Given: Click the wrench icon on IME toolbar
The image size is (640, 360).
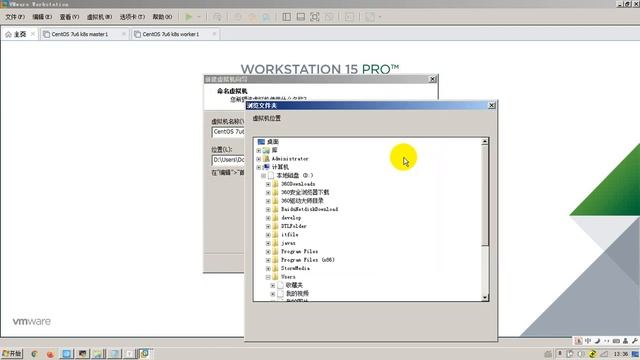Looking at the screenshot, I should click(634, 341).
